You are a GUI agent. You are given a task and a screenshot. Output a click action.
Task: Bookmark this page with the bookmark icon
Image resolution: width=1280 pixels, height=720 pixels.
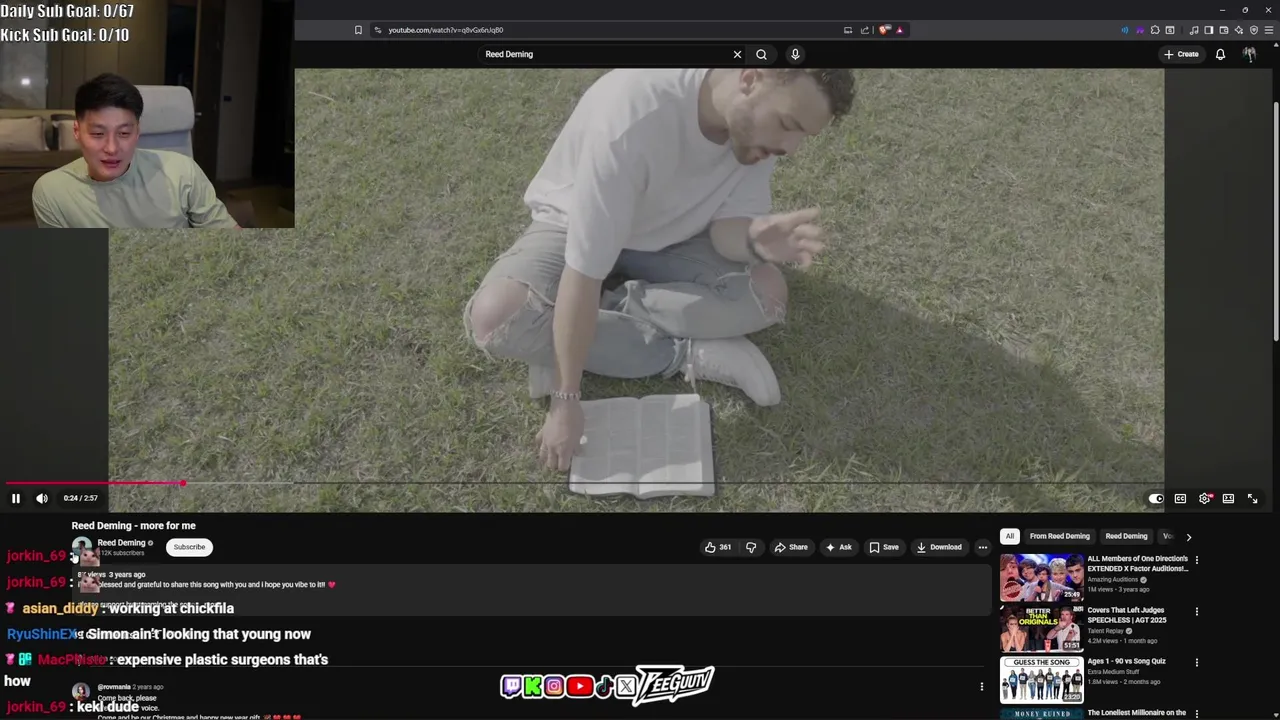358,30
